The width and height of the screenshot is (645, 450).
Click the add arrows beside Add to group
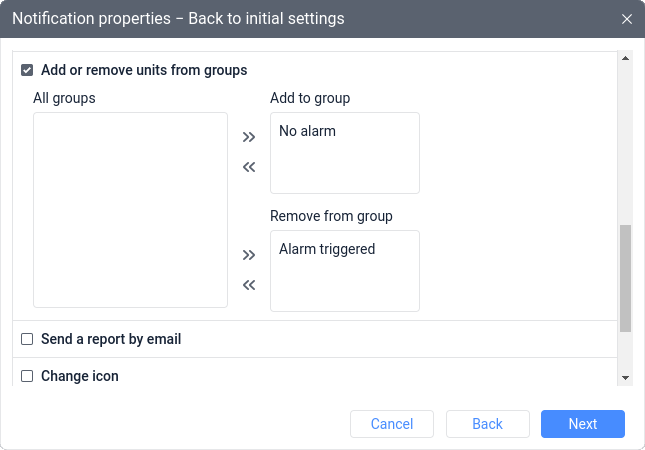249,137
